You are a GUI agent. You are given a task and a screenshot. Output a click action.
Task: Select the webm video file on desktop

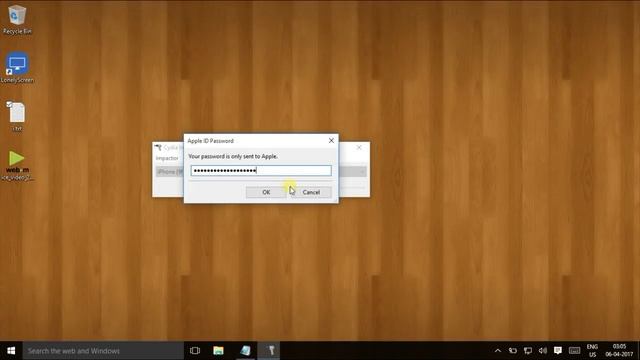[17, 165]
